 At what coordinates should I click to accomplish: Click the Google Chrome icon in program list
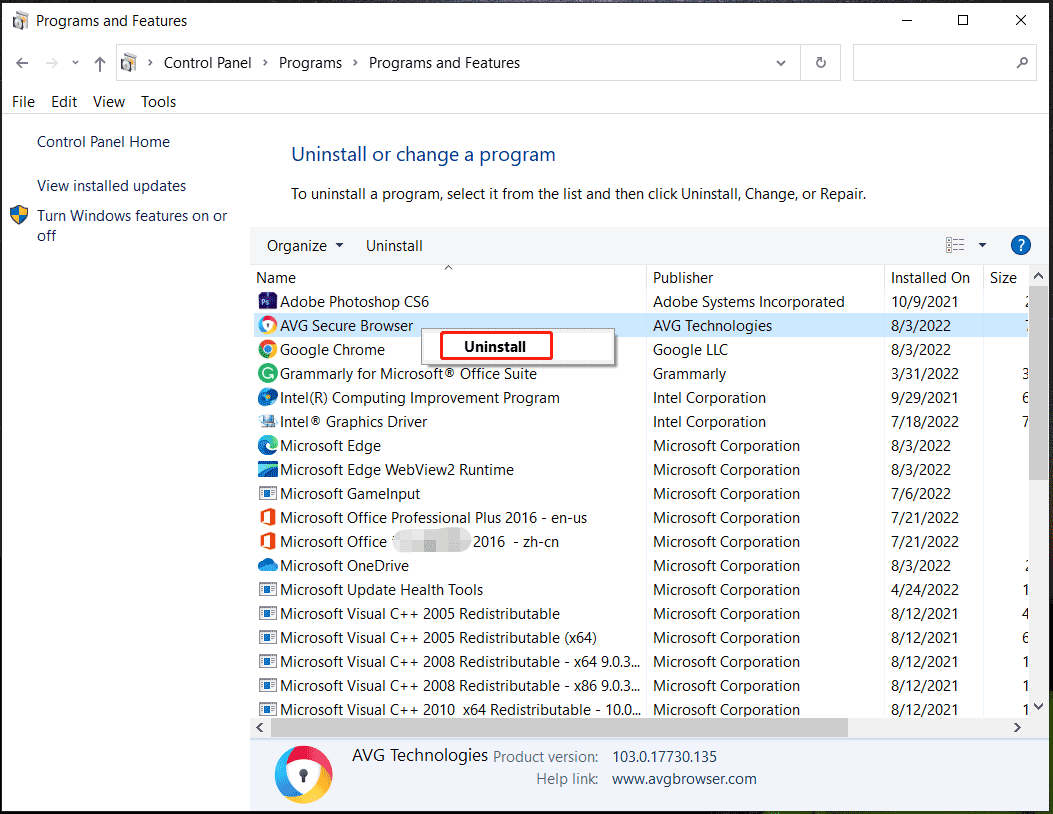pyautogui.click(x=267, y=349)
